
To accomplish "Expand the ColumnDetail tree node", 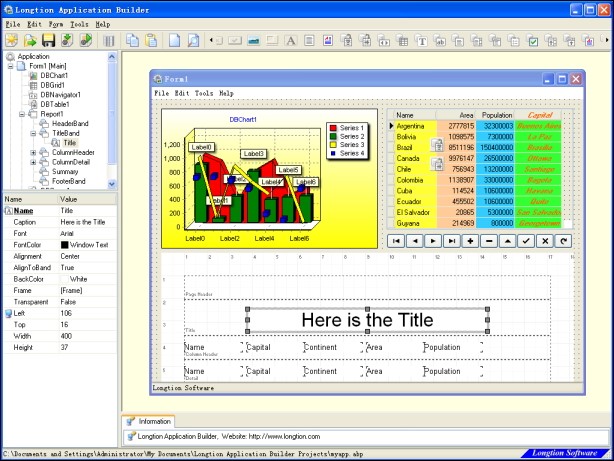I will coord(33,162).
